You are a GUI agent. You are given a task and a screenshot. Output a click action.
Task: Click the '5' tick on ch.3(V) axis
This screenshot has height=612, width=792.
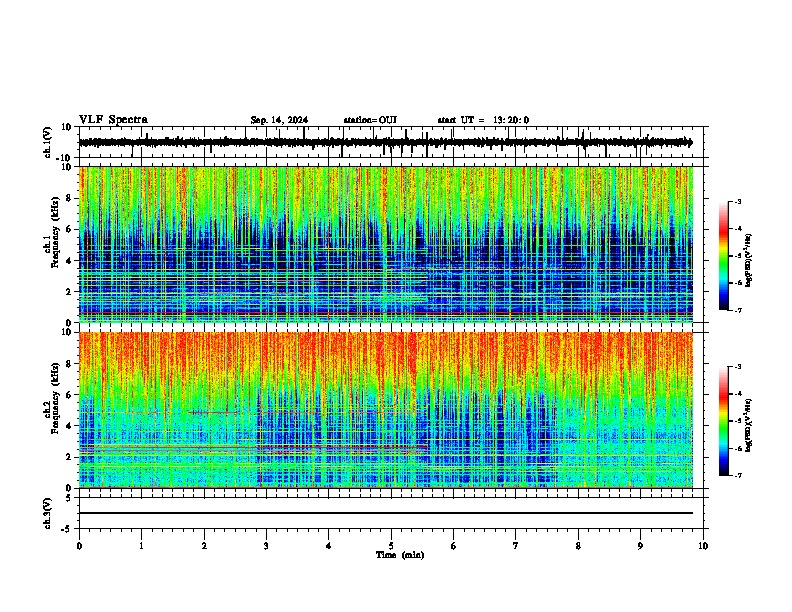coord(70,497)
